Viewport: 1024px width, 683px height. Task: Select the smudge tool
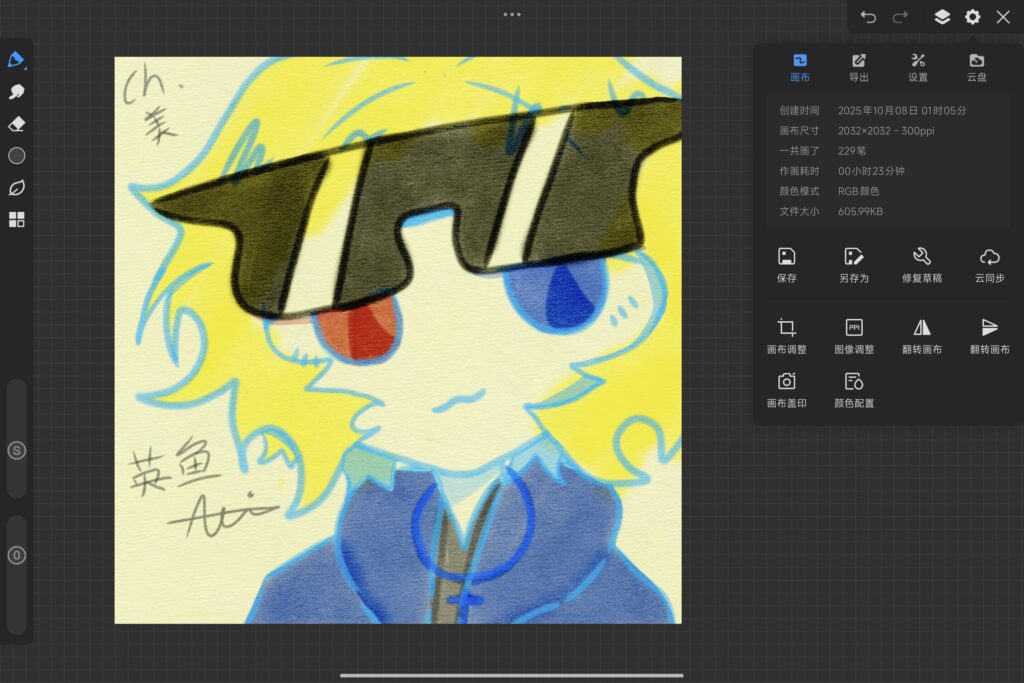click(x=16, y=92)
